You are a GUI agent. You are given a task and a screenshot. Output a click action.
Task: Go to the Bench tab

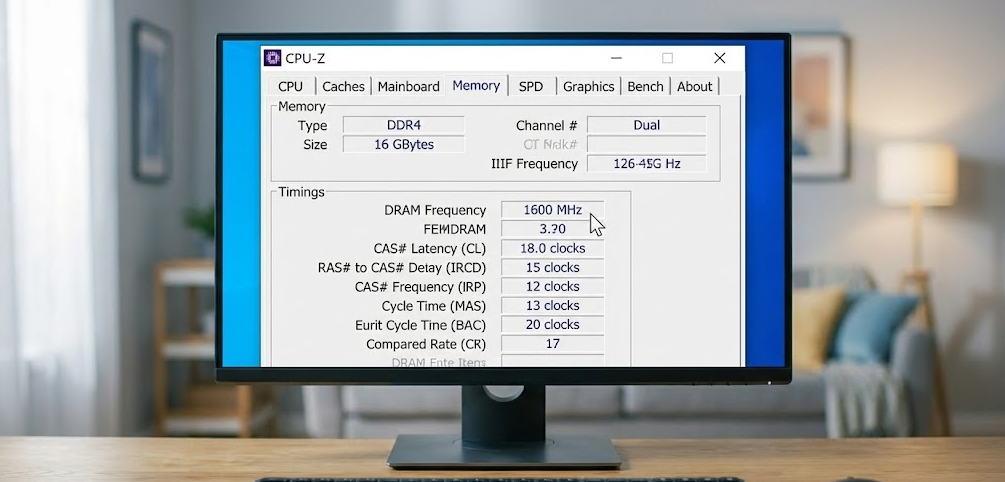coord(645,86)
